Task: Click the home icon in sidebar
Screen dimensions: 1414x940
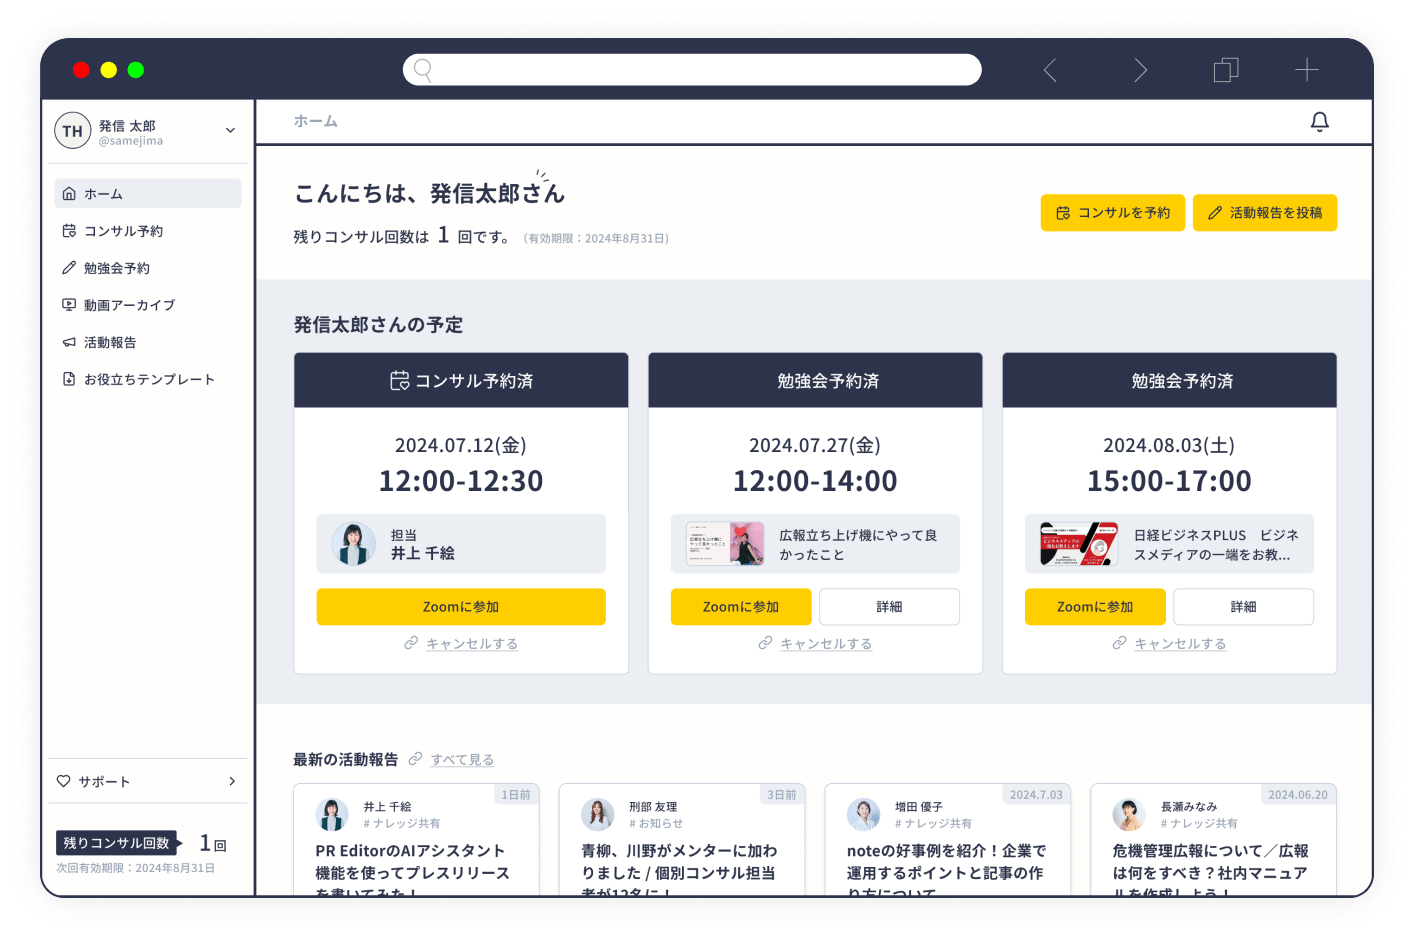Action: pos(69,194)
